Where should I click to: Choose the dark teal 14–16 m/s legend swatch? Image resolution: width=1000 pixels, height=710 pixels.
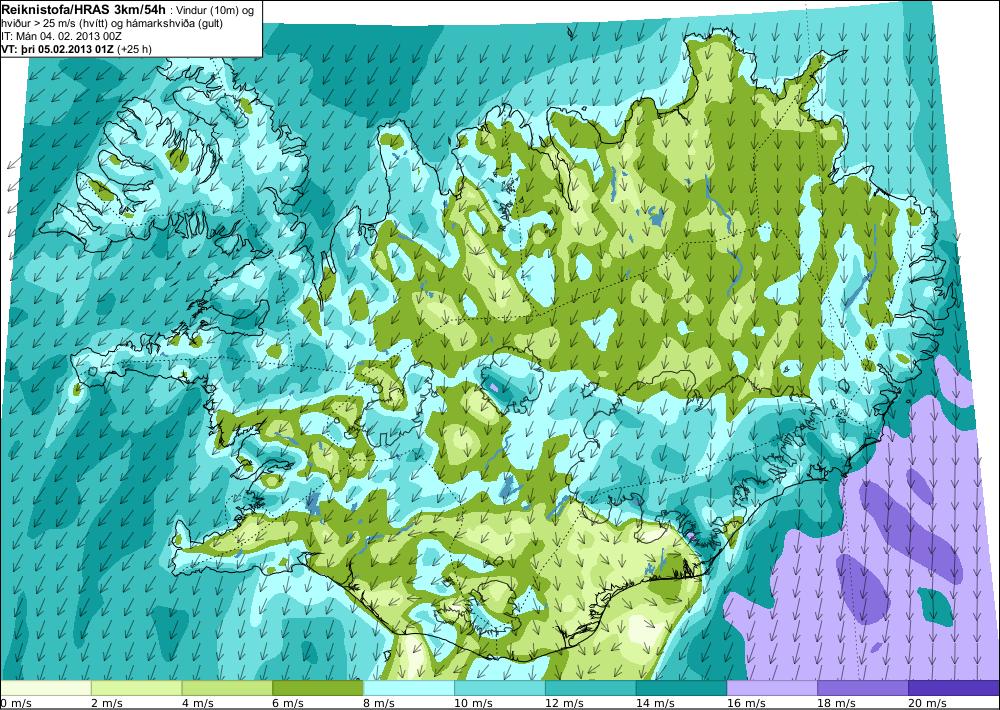coord(681,688)
